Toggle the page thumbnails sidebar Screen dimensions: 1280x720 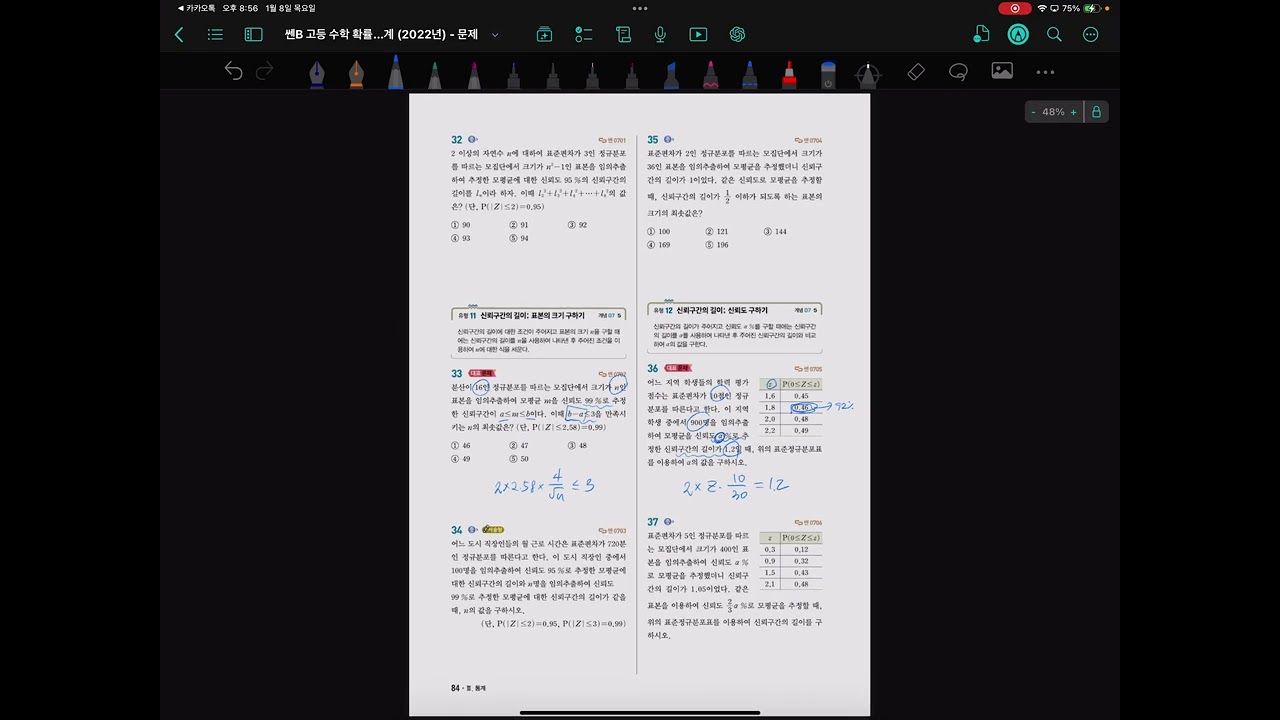click(253, 34)
